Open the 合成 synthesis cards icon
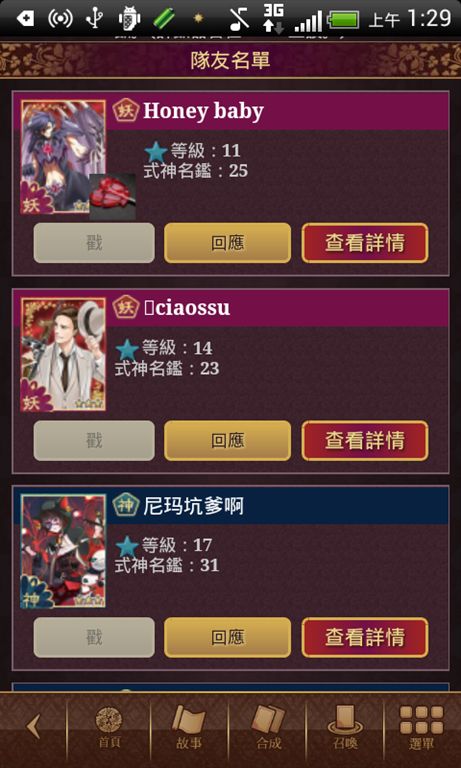Image resolution: width=461 pixels, height=768 pixels. point(268,727)
